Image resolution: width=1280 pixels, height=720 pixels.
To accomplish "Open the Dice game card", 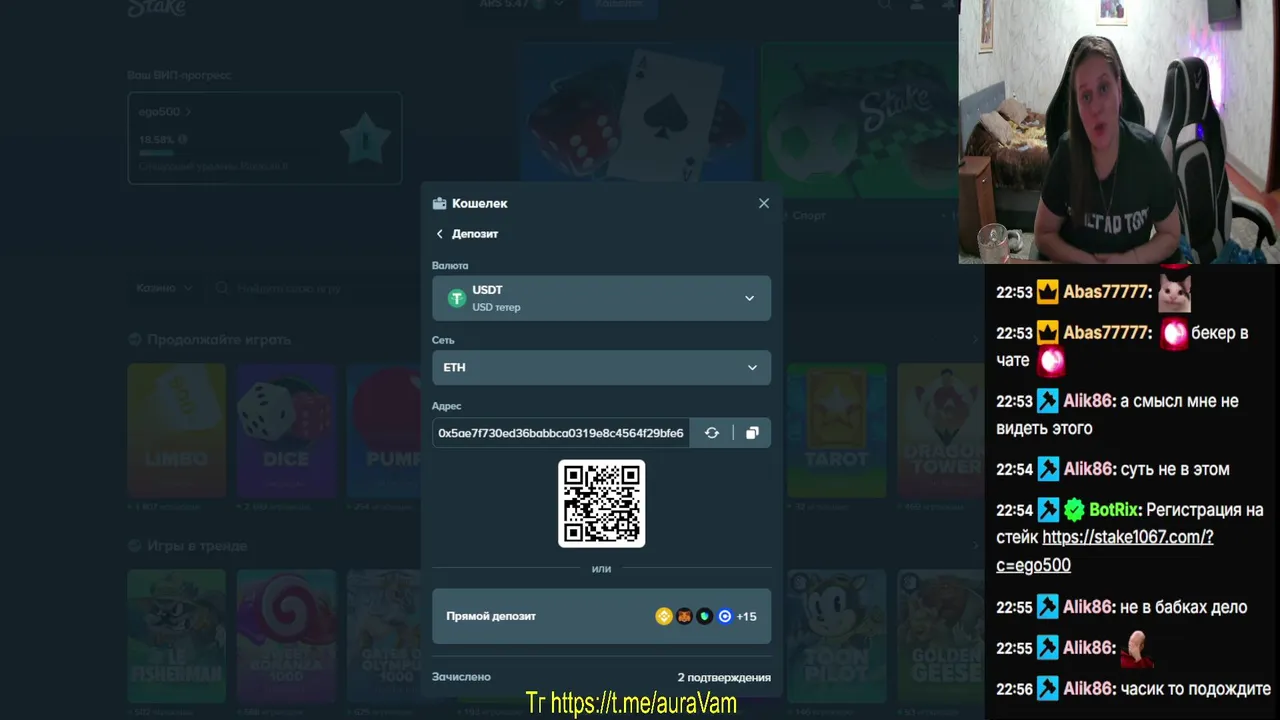I will [286, 430].
